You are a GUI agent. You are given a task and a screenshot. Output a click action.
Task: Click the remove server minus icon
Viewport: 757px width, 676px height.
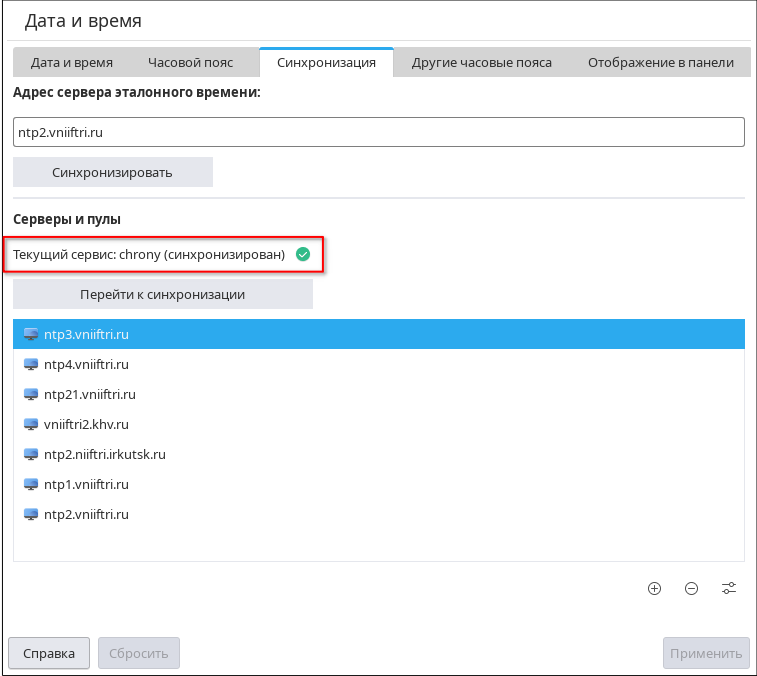click(x=691, y=588)
